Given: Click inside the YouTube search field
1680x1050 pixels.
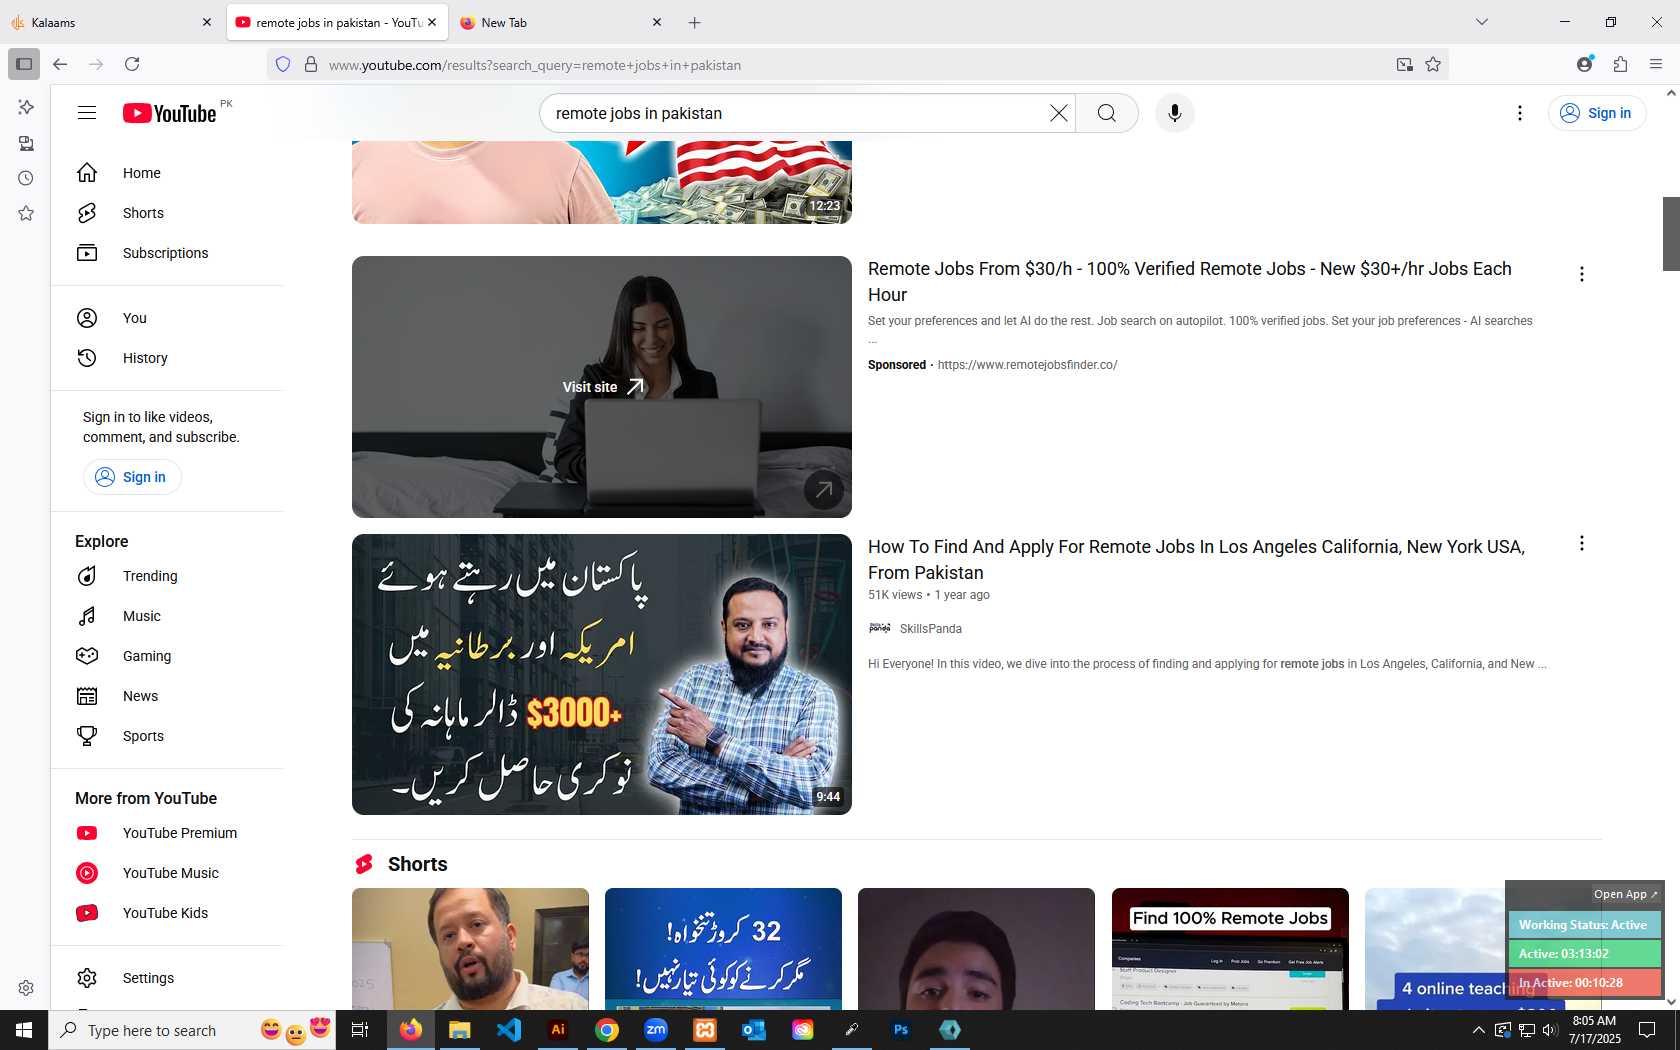Looking at the screenshot, I should click(795, 113).
